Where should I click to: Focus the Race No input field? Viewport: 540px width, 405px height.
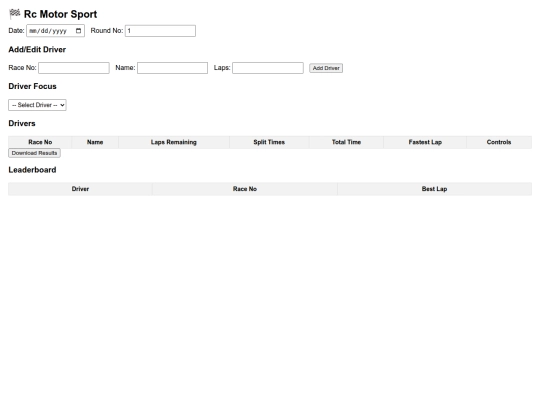[74, 68]
